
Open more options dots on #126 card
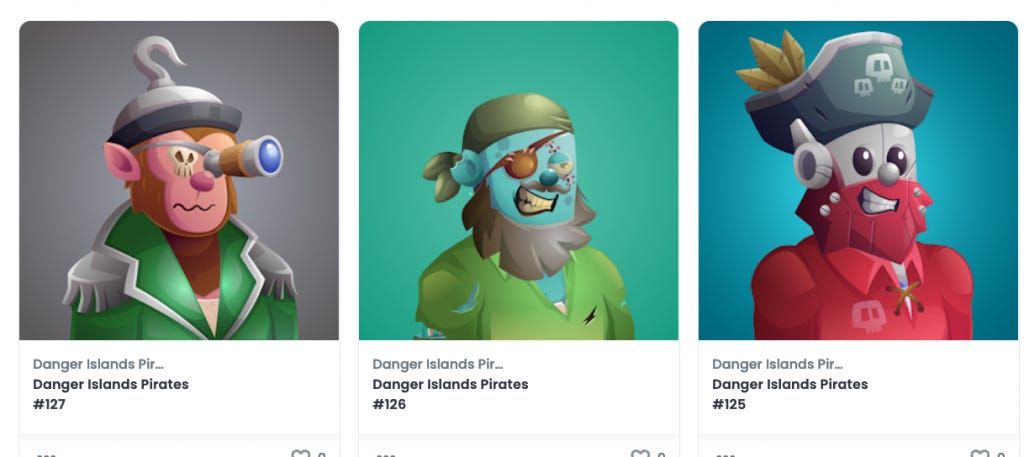386,455
